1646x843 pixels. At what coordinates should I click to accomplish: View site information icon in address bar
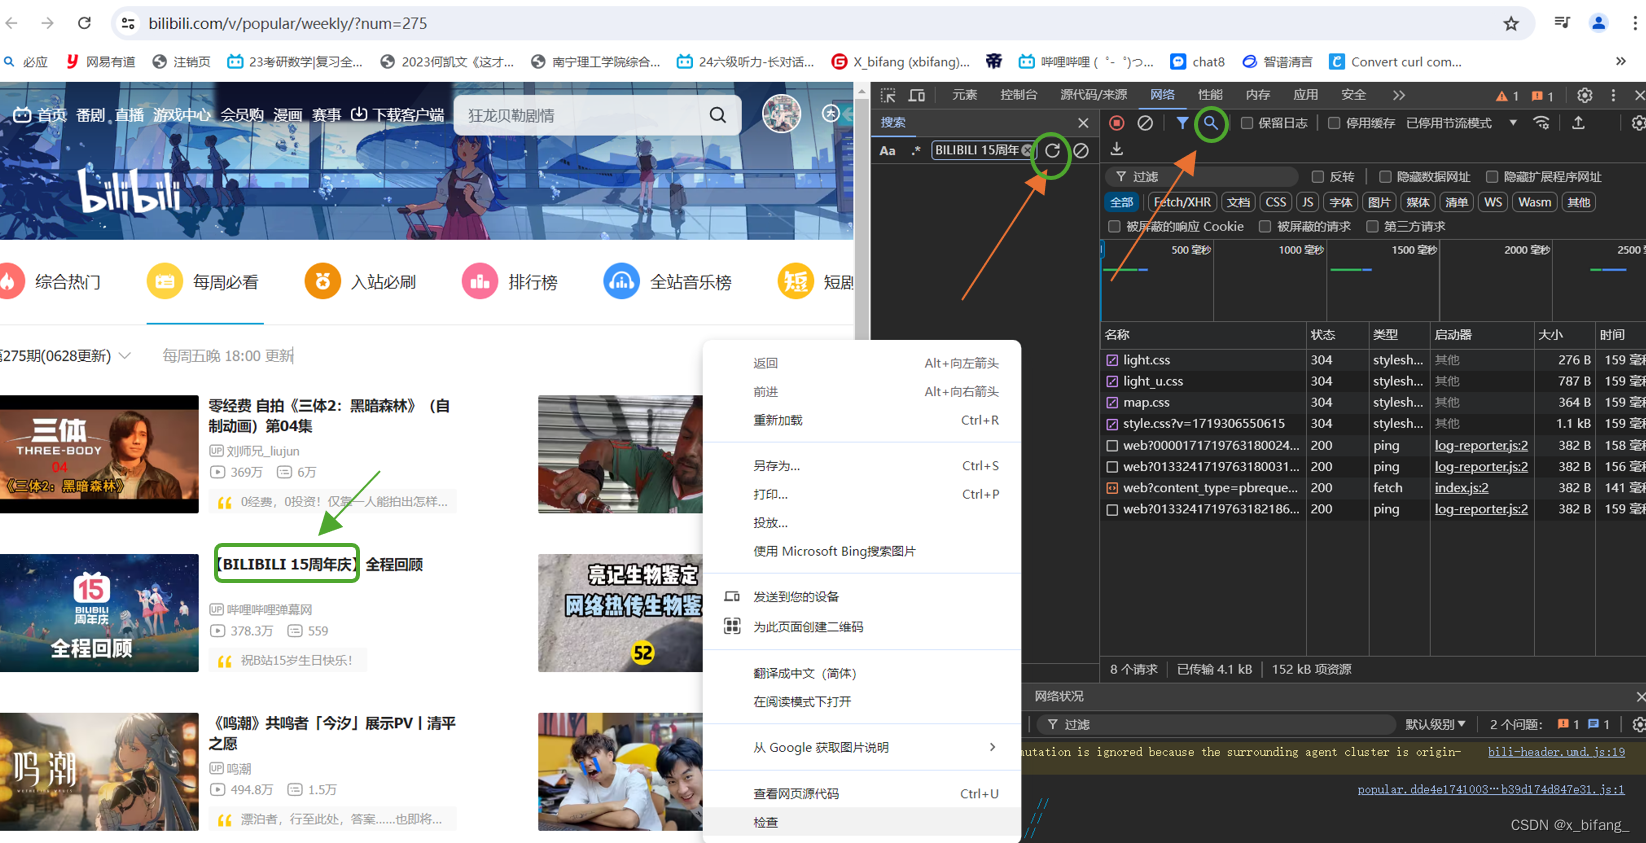pos(128,23)
